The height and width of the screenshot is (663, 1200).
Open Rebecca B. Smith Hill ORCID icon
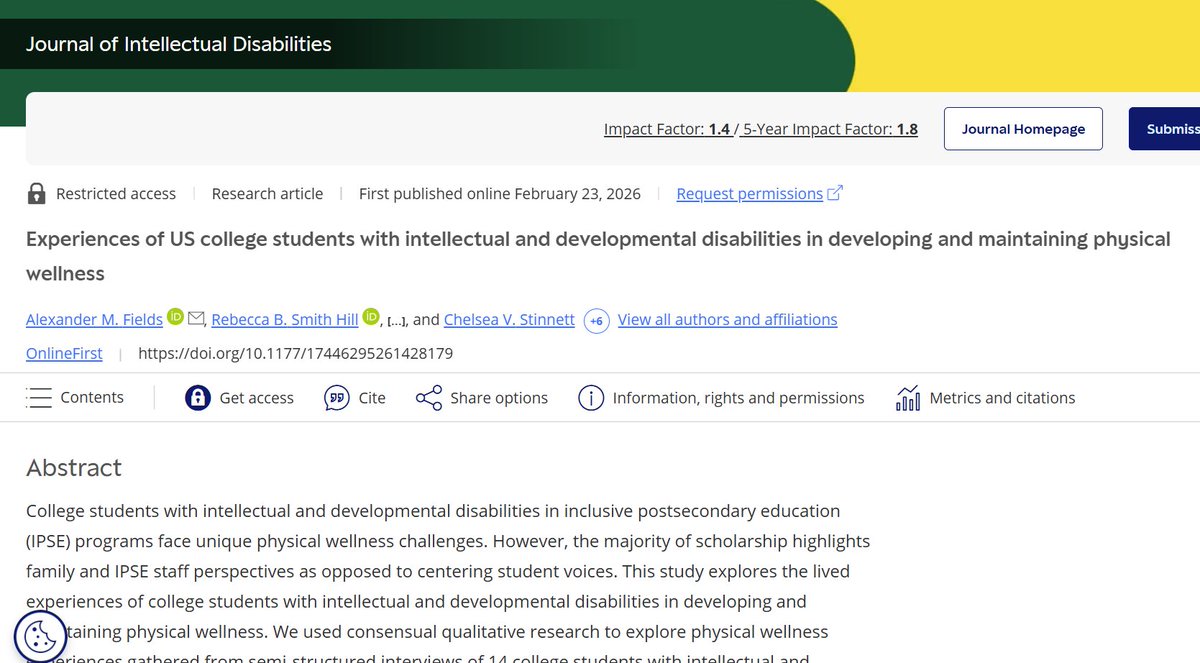tap(372, 318)
